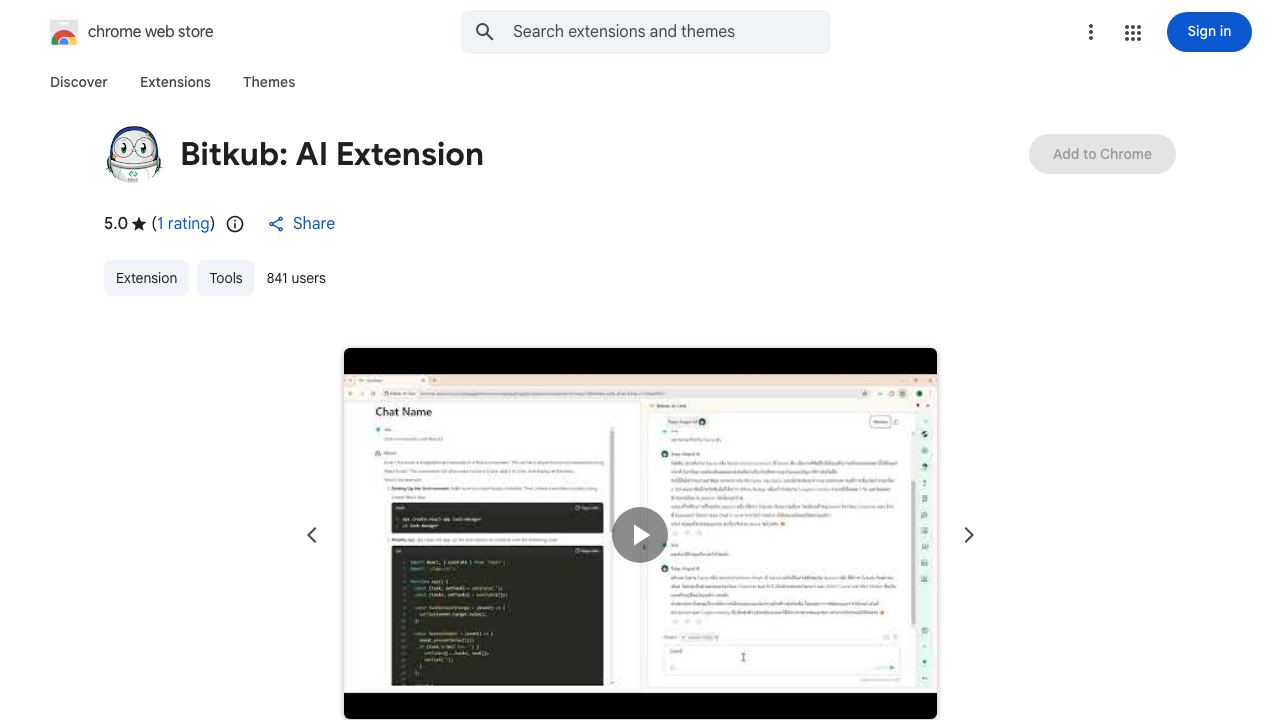Go to the Discover tab
Viewport: 1280px width, 720px height.
tap(79, 82)
